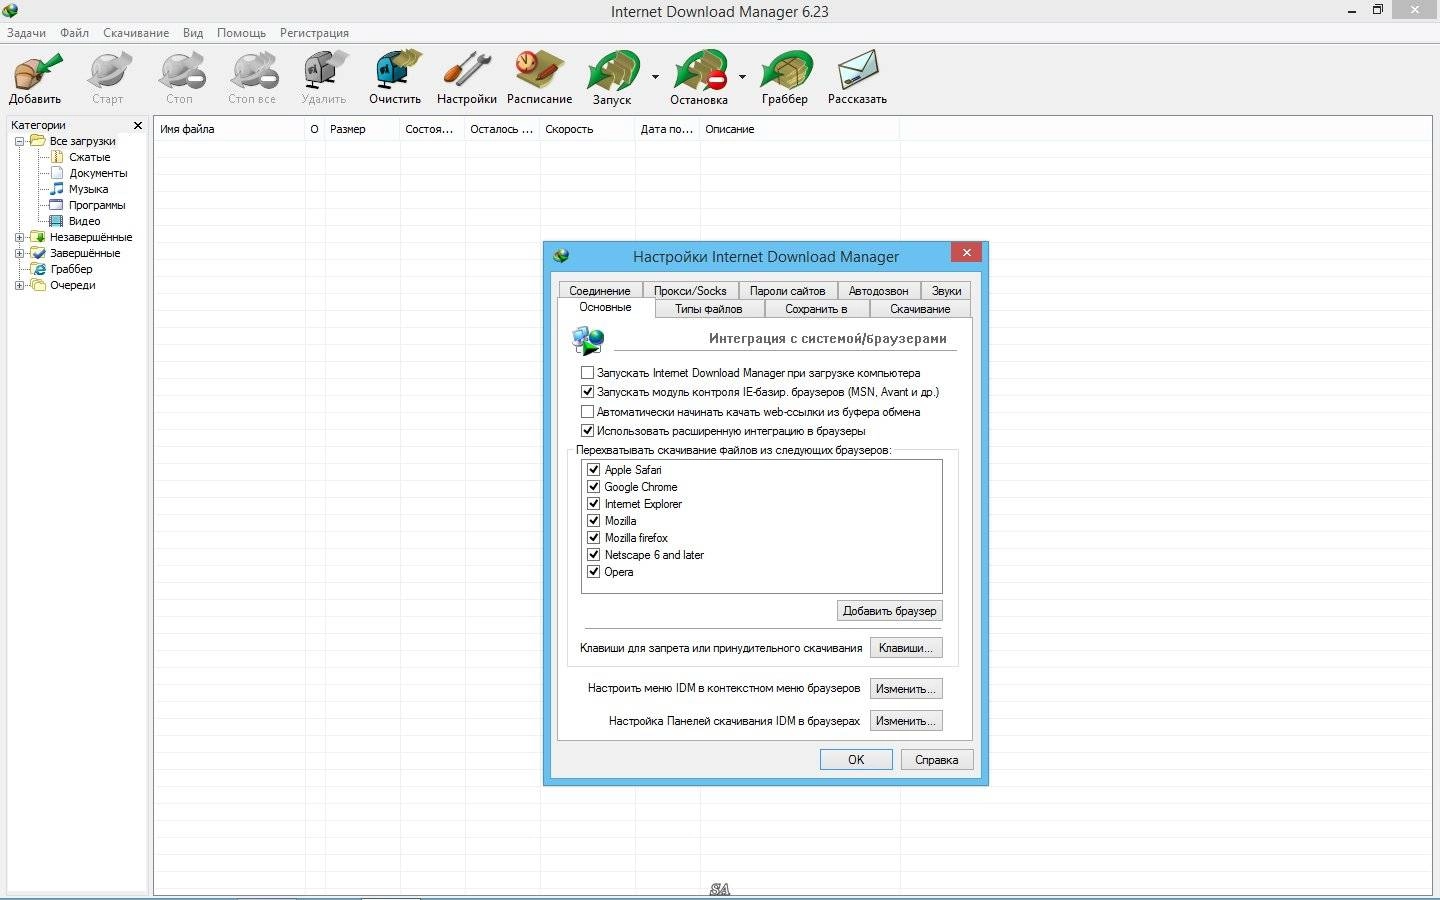
Task: Open the Скачивание menu
Action: (136, 33)
